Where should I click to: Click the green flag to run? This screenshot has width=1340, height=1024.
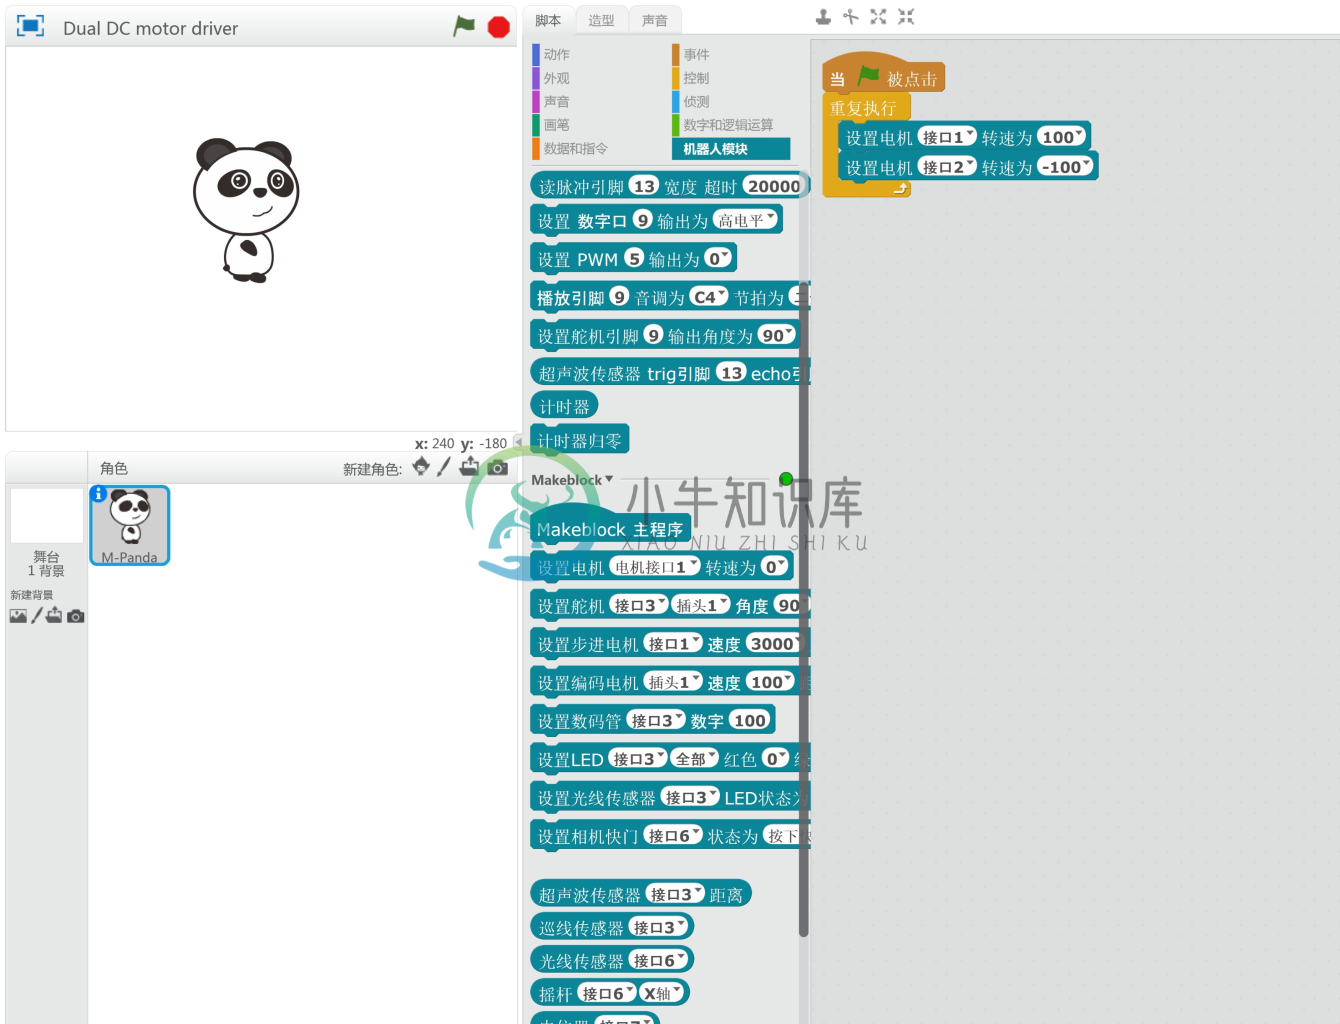(x=464, y=26)
